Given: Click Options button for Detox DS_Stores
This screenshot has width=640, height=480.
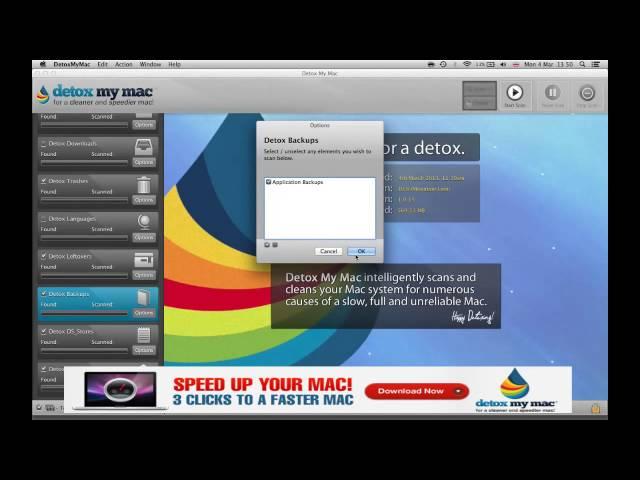Looking at the screenshot, I should click(x=144, y=350).
